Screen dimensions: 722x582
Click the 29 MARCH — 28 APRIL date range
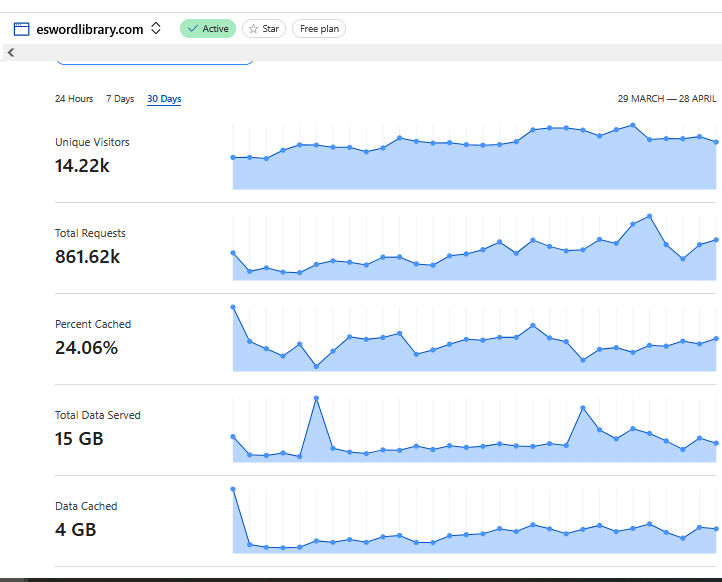click(x=667, y=99)
